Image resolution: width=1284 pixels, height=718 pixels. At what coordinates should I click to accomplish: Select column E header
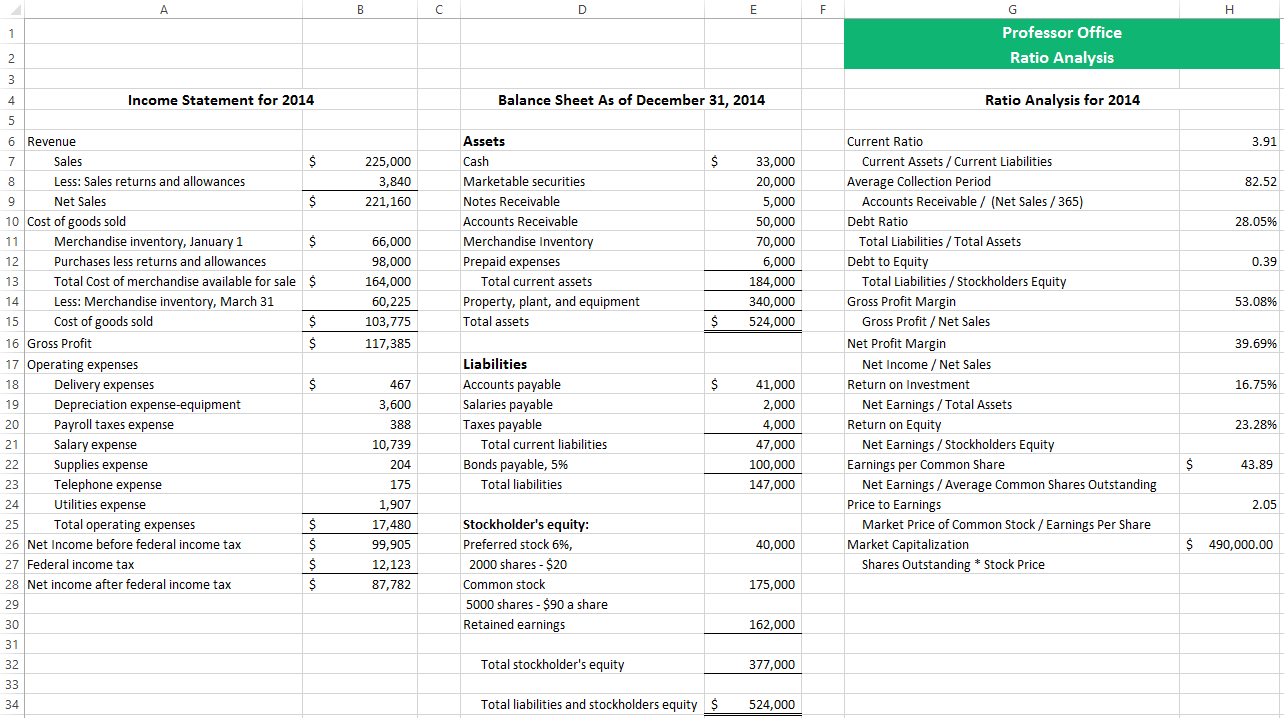tap(753, 9)
